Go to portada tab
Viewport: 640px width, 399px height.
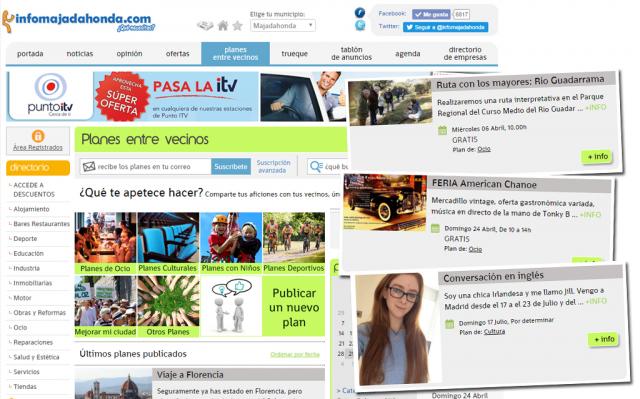coord(30,53)
